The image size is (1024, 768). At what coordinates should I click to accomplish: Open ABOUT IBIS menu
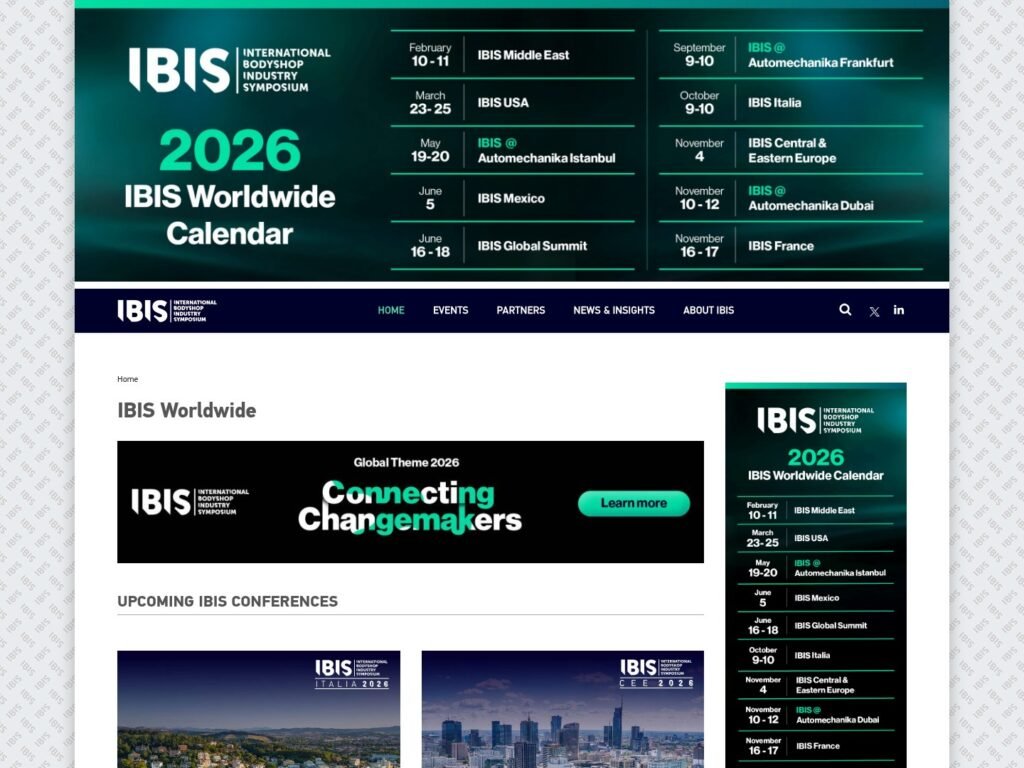(709, 310)
